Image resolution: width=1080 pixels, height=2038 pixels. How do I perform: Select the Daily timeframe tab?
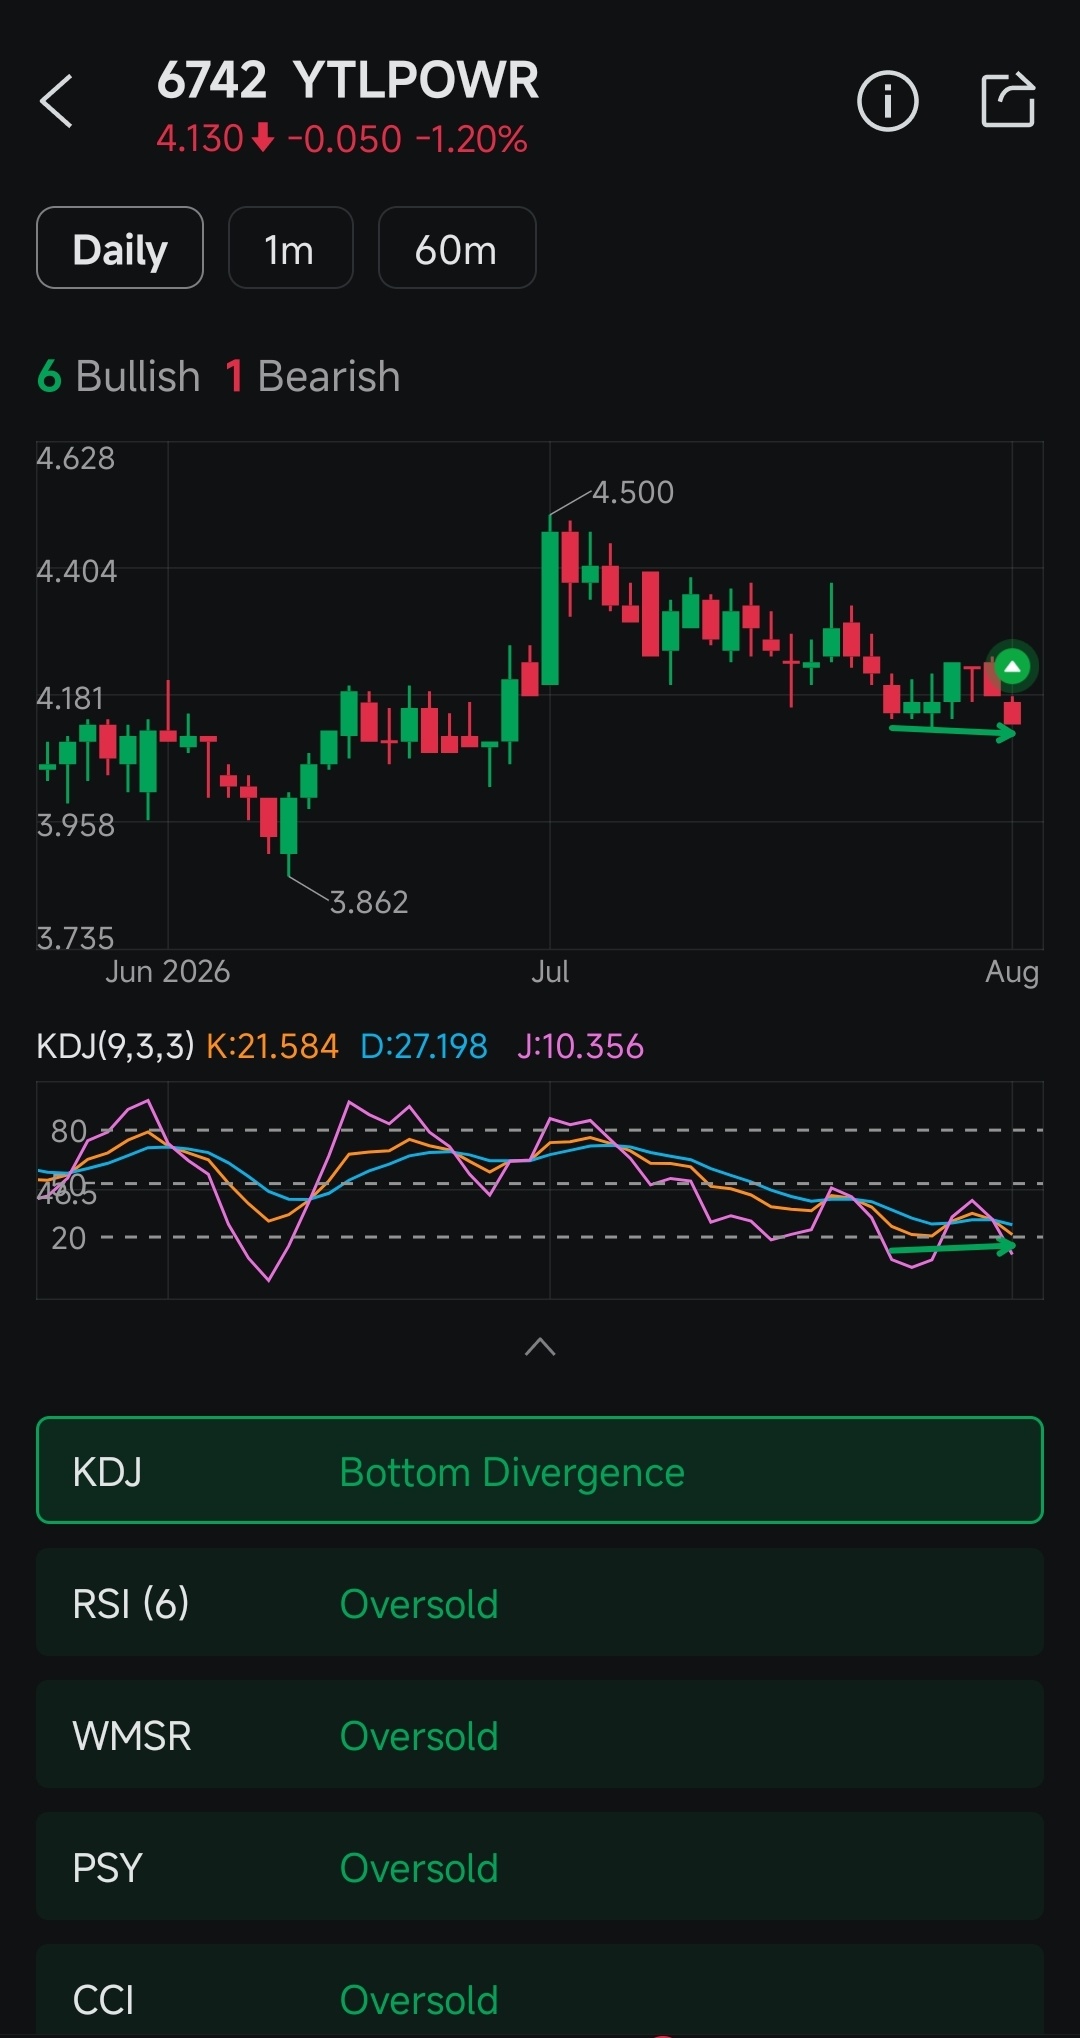point(120,248)
